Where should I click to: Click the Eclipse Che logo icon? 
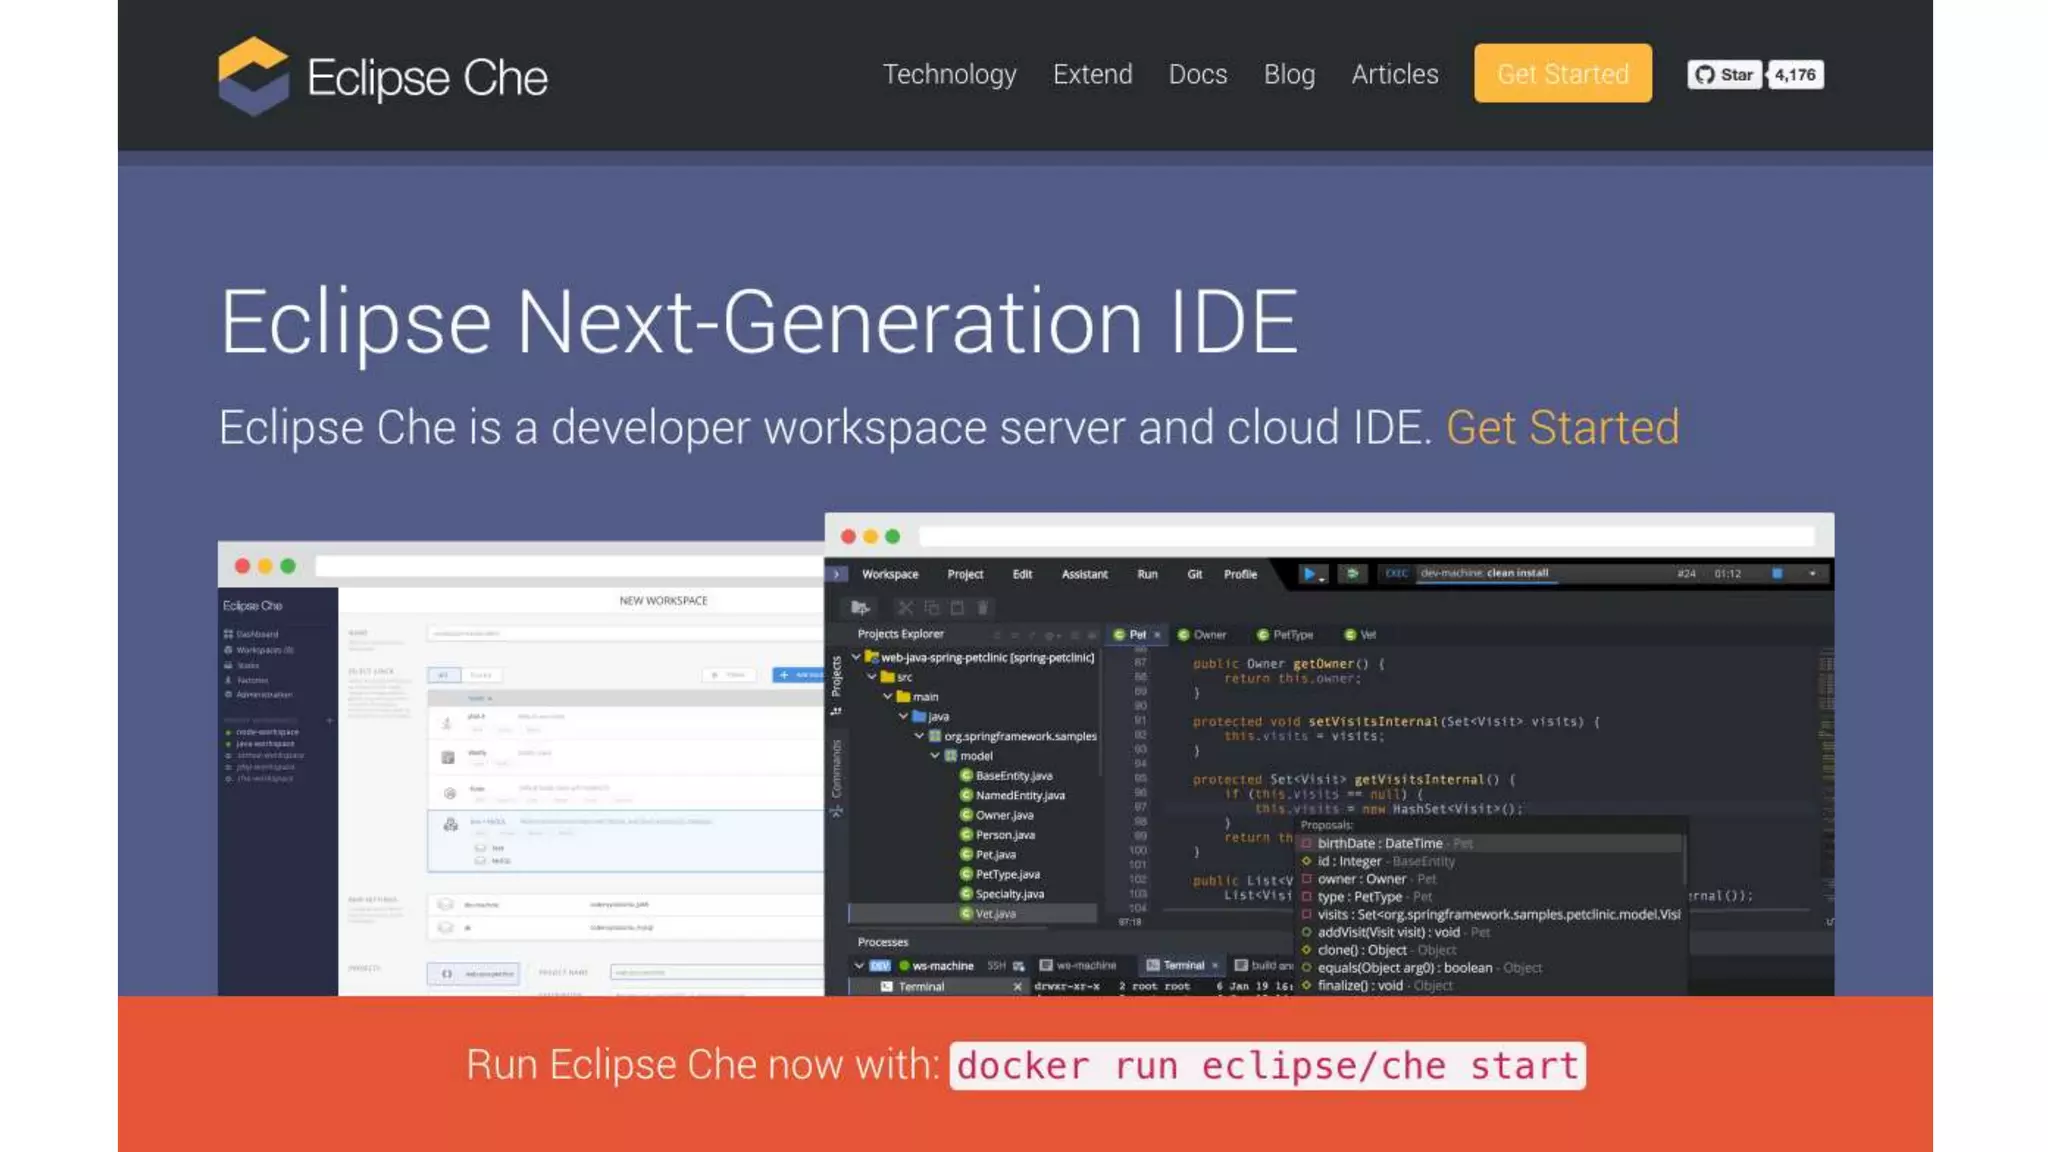click(253, 76)
